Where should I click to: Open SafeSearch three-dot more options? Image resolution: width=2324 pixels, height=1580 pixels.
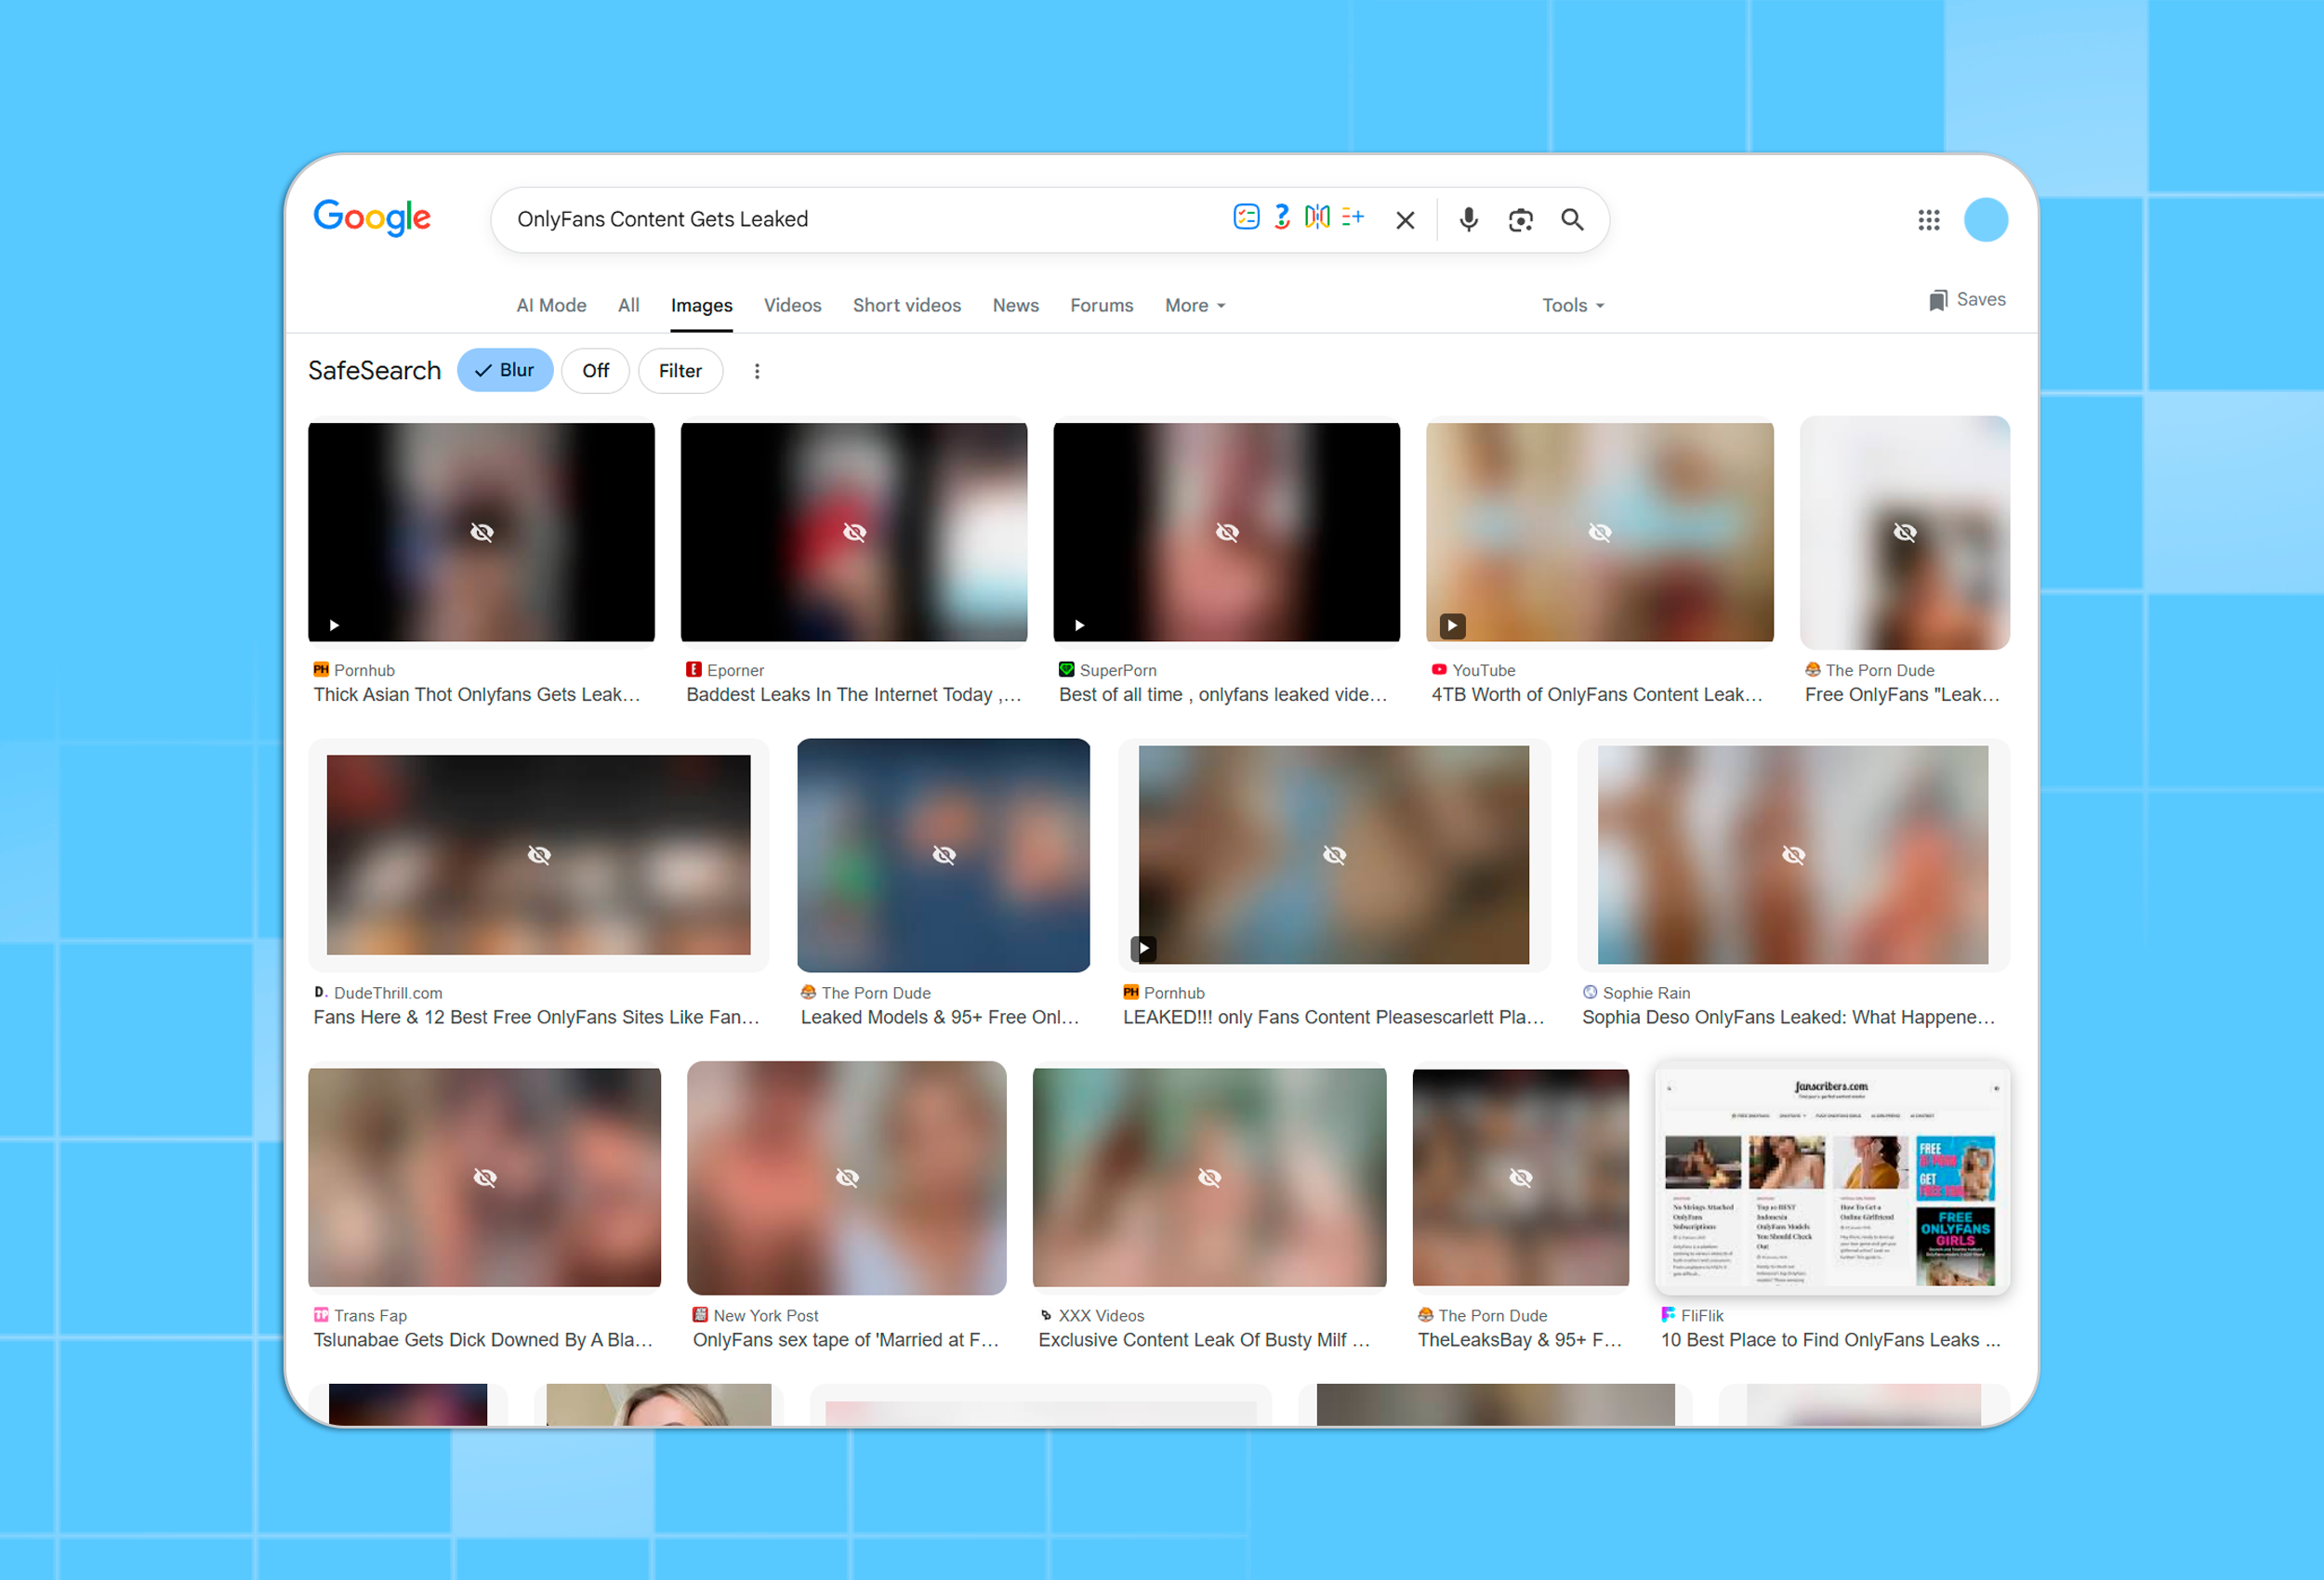pos(757,371)
